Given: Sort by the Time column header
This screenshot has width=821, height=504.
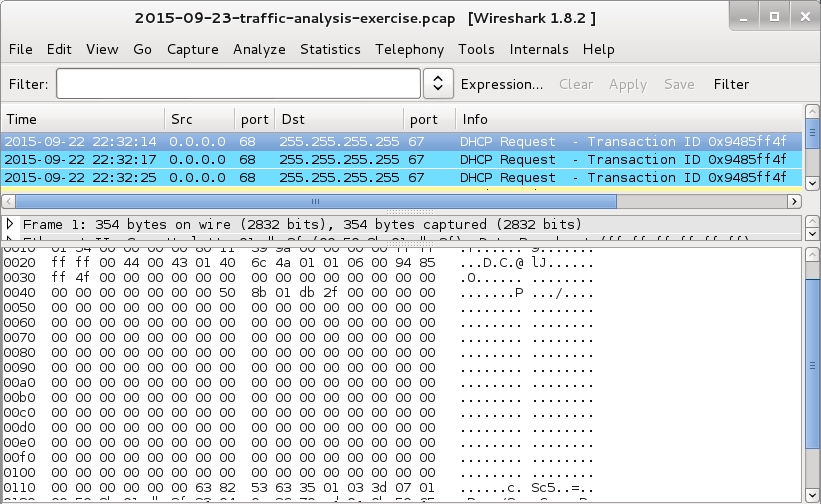Looking at the screenshot, I should coord(83,119).
